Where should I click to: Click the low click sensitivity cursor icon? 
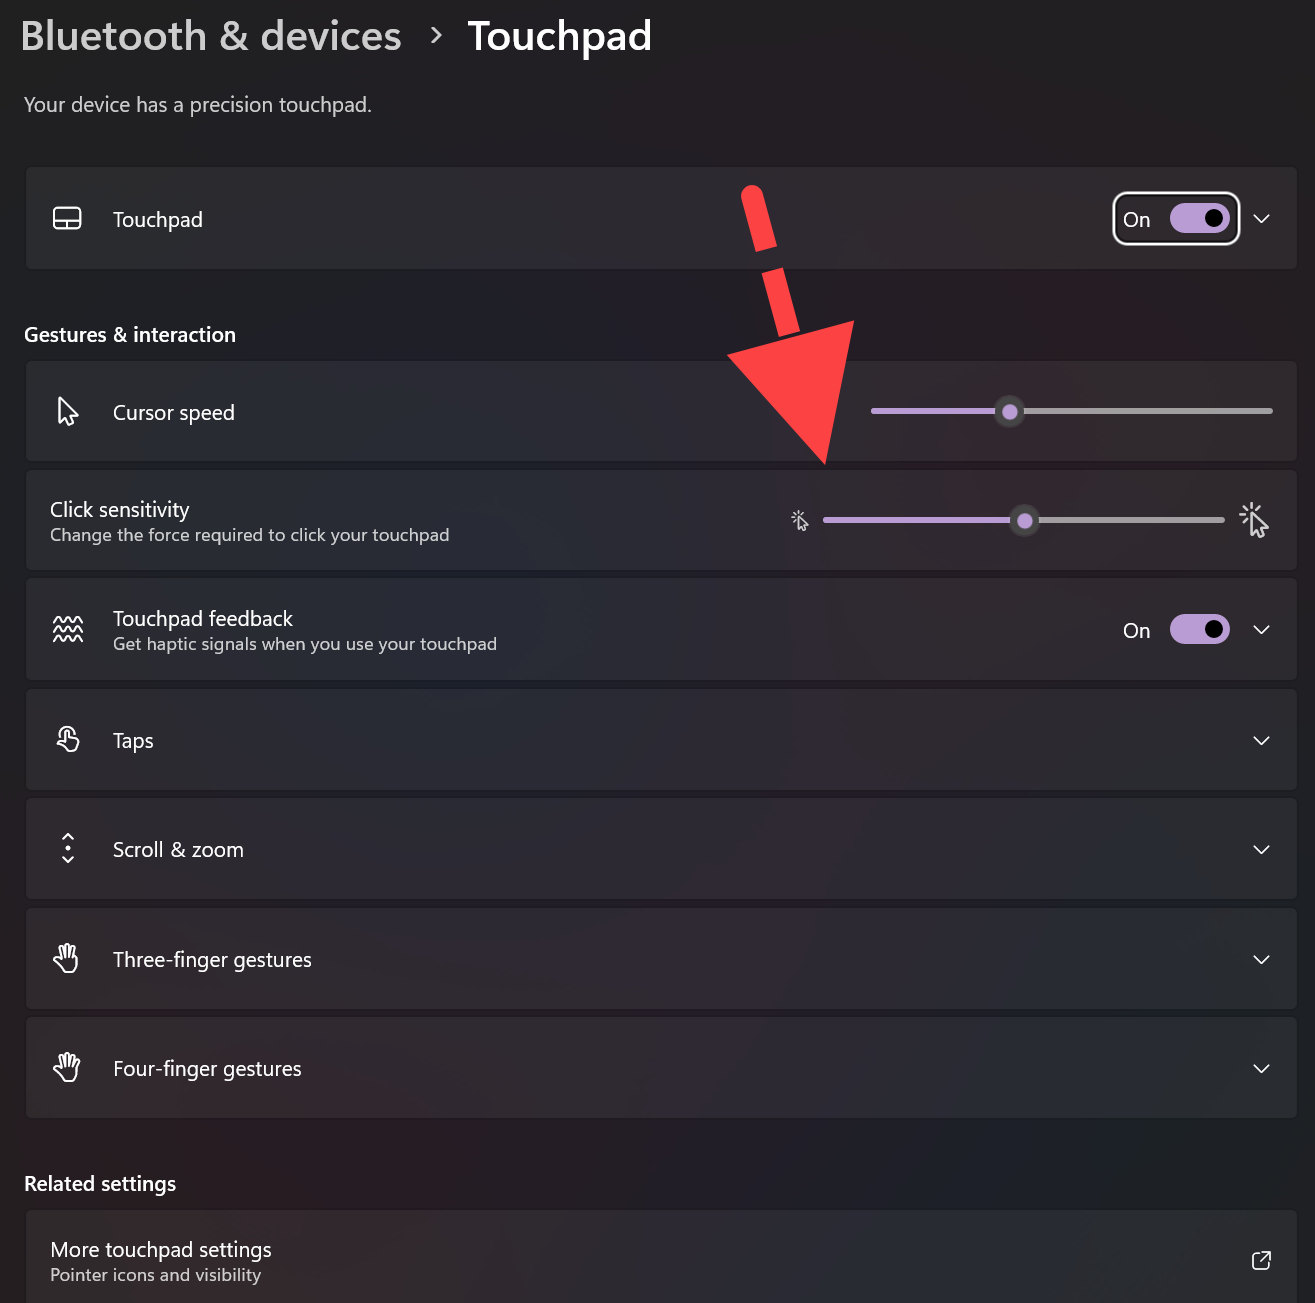(x=800, y=520)
